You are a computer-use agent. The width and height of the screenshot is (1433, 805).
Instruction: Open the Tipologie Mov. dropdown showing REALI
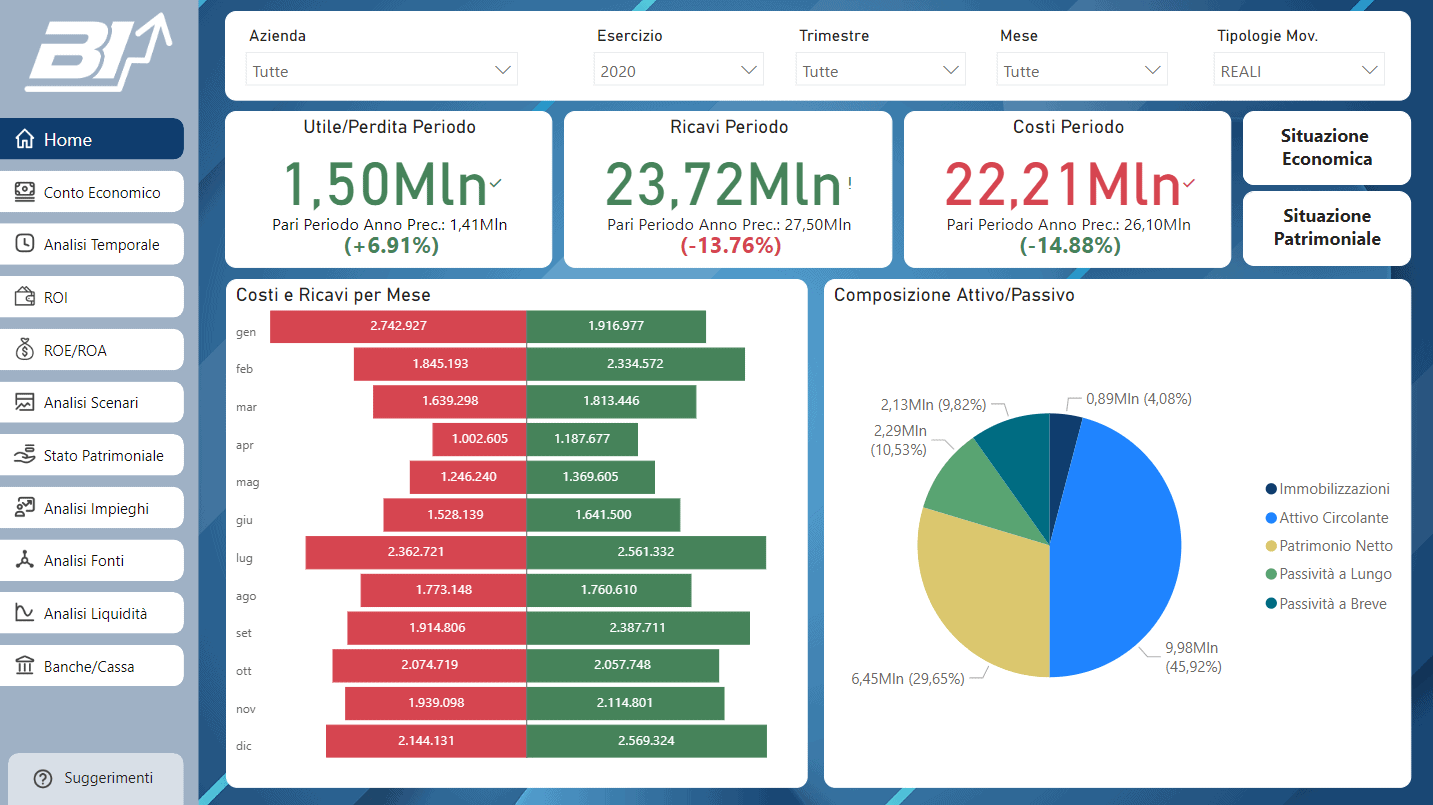[x=1300, y=70]
